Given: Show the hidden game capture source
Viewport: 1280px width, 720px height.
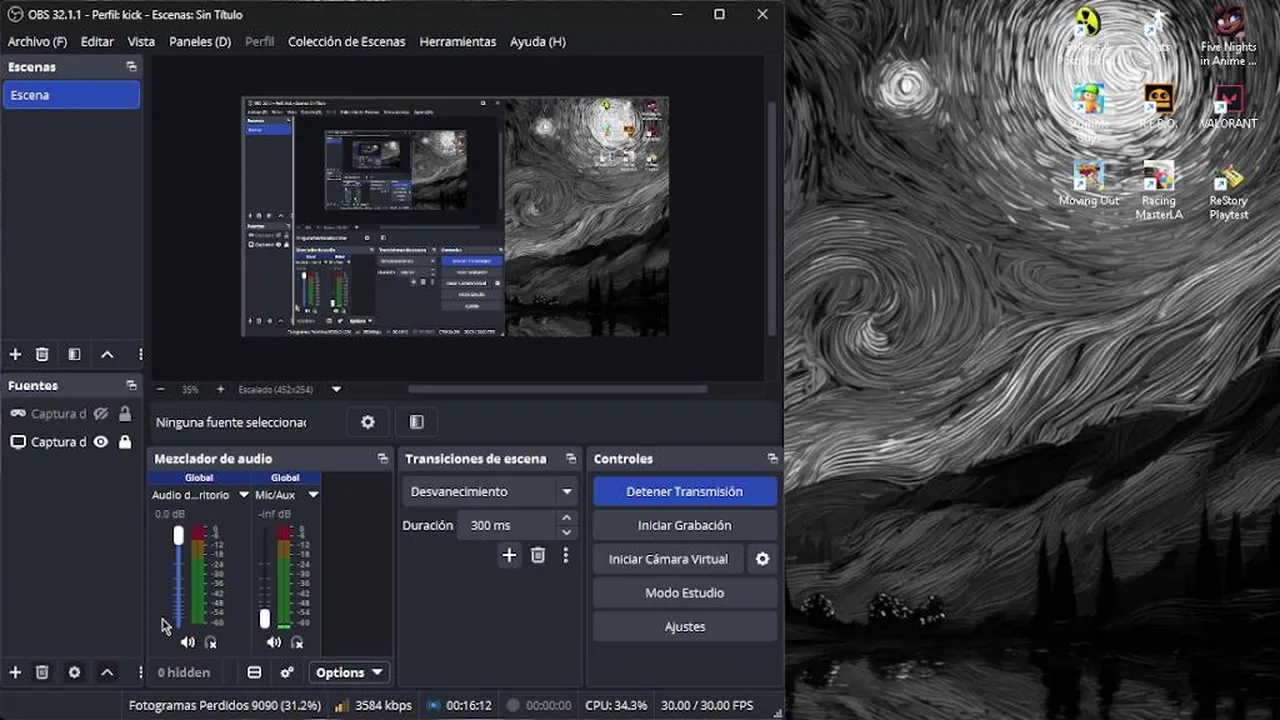Looking at the screenshot, I should 101,413.
